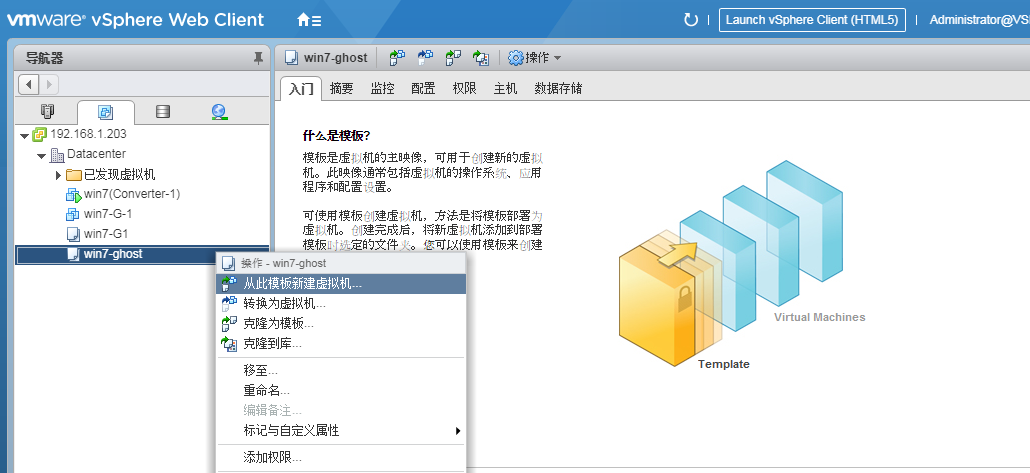Open the 入门 tab
The width and height of the screenshot is (1030, 473).
[x=301, y=89]
